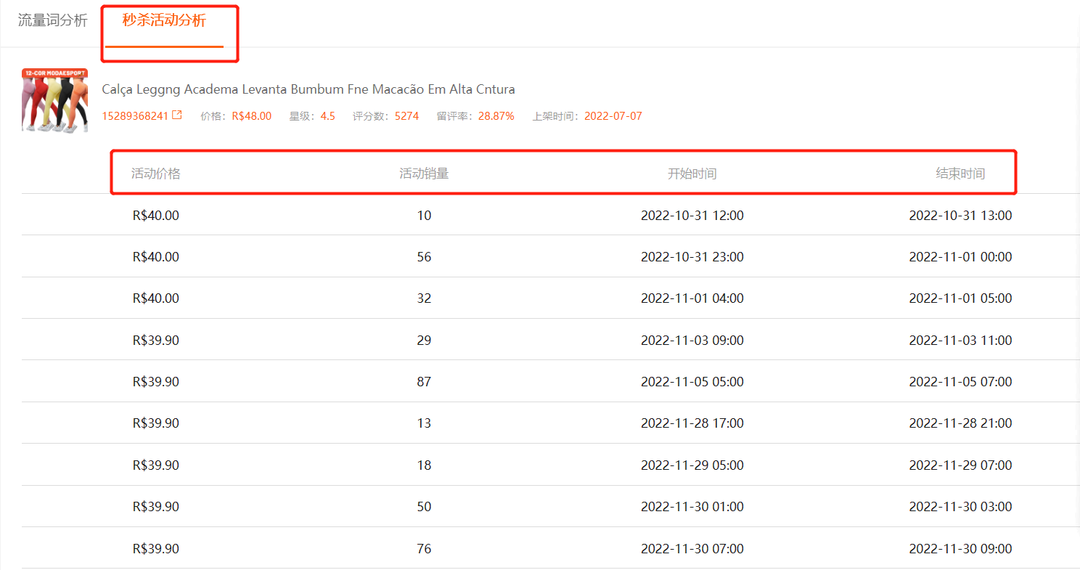The height and width of the screenshot is (570, 1080).
Task: Click the 5274 review count value
Action: tap(406, 116)
